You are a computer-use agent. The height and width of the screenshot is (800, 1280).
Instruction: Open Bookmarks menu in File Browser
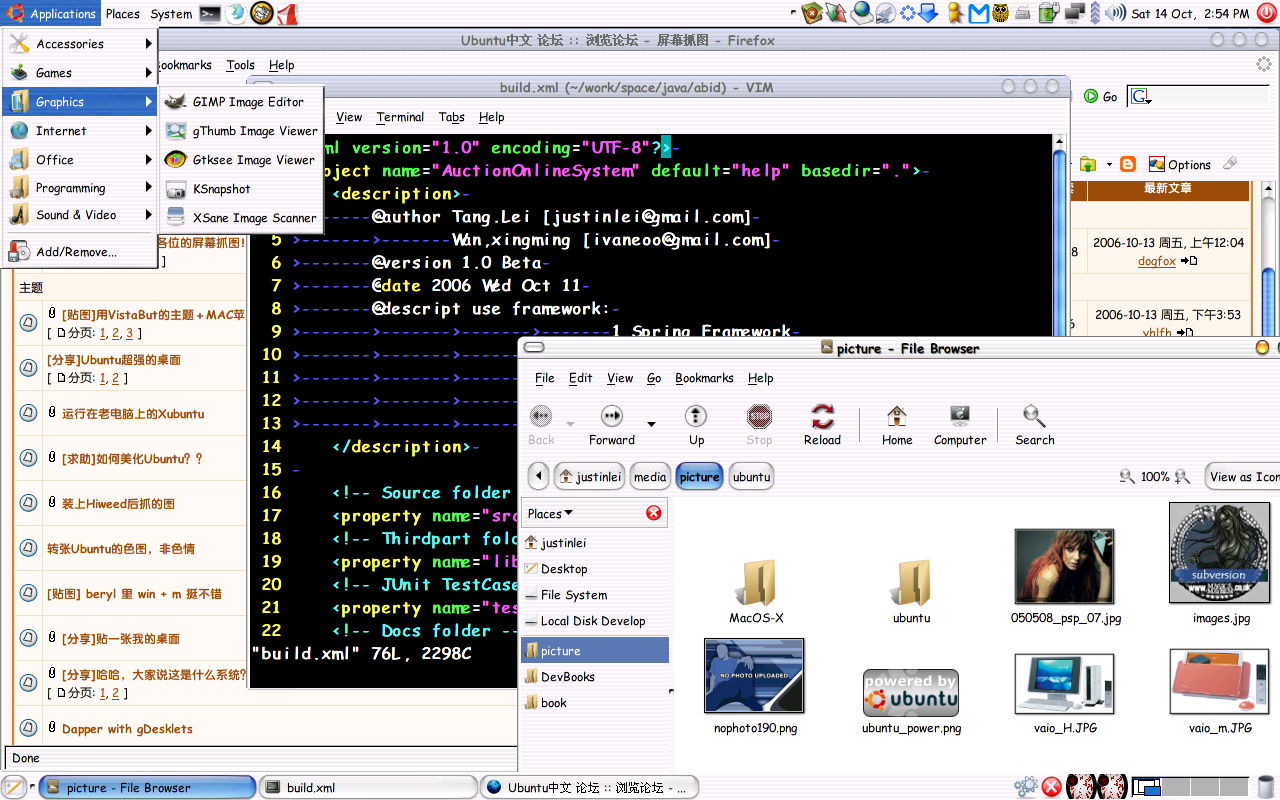pos(704,378)
